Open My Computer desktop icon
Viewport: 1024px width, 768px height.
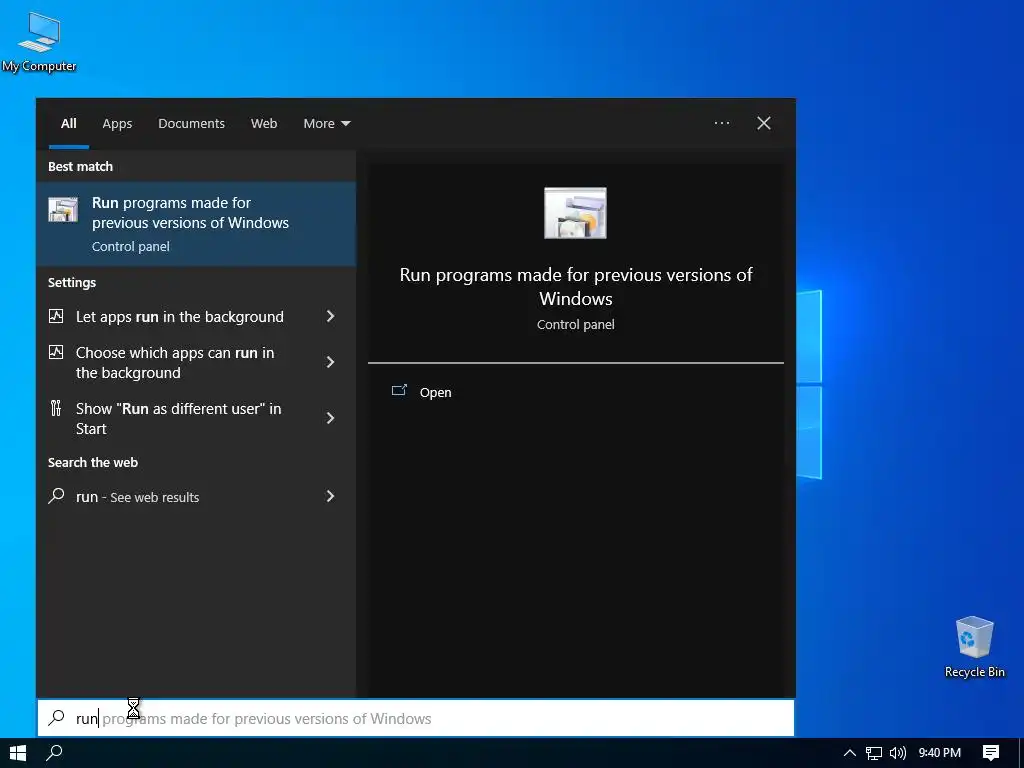39,41
